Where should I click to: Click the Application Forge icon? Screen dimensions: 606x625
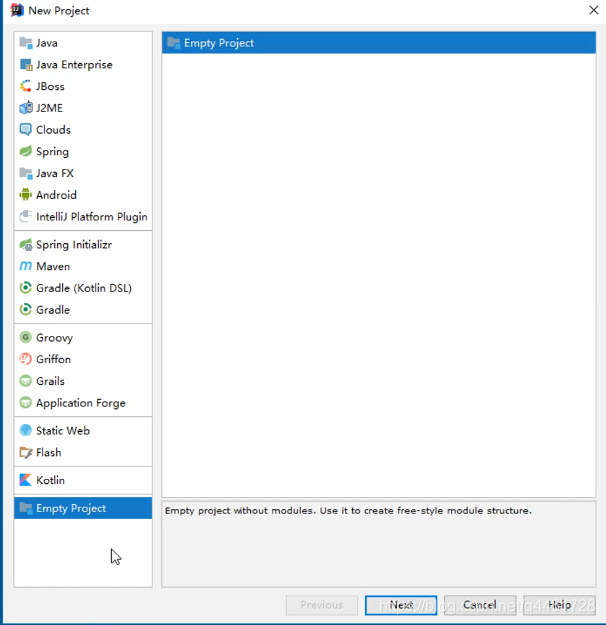click(26, 403)
